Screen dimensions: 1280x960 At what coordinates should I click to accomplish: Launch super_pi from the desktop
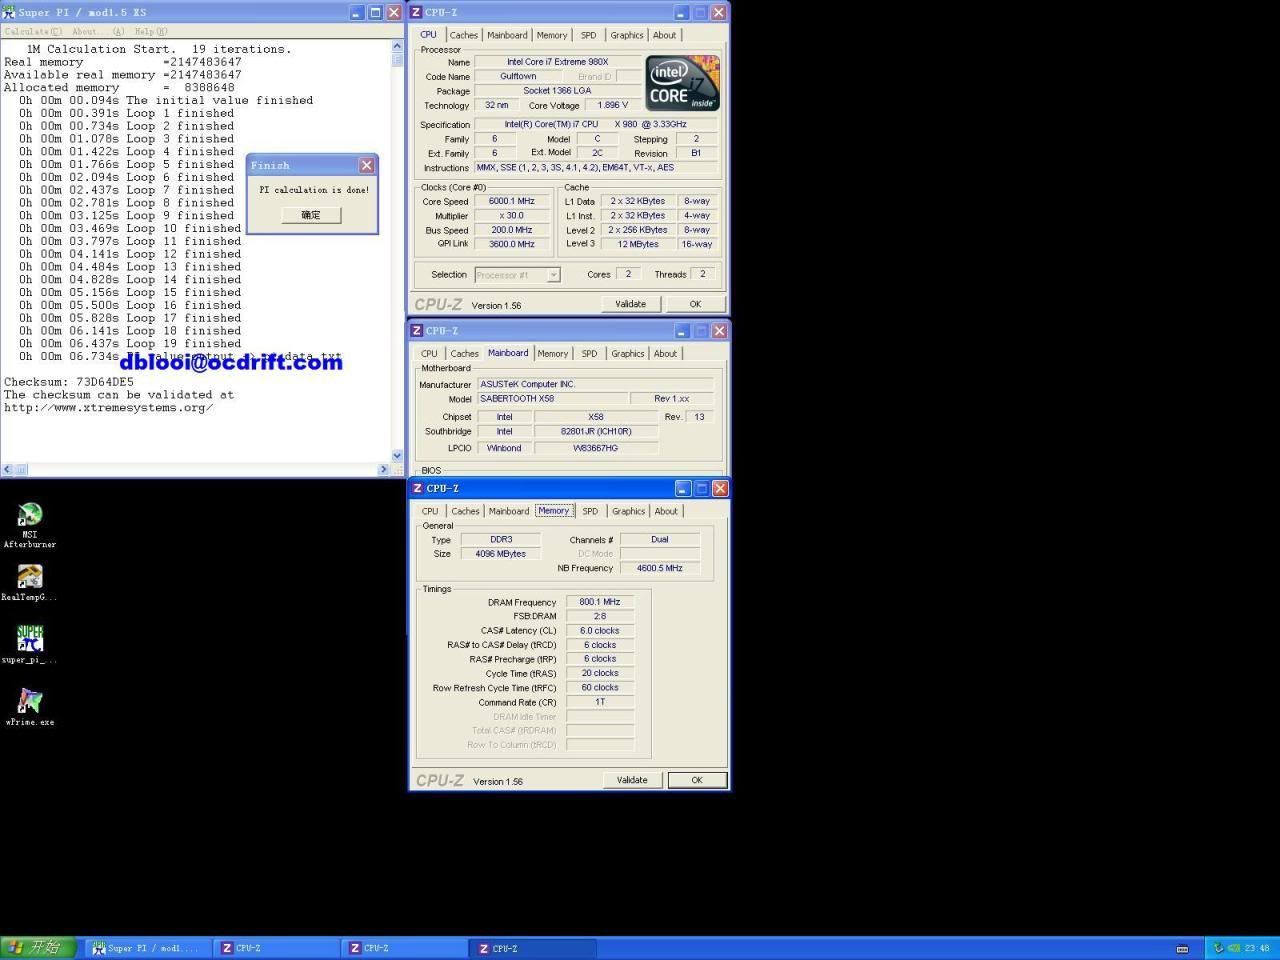click(x=29, y=640)
